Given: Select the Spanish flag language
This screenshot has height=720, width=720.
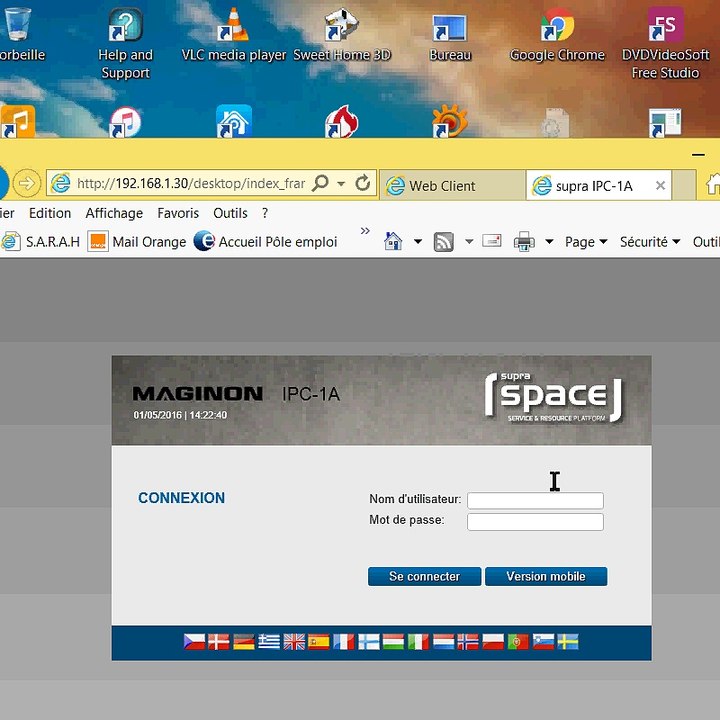Looking at the screenshot, I should 319,641.
